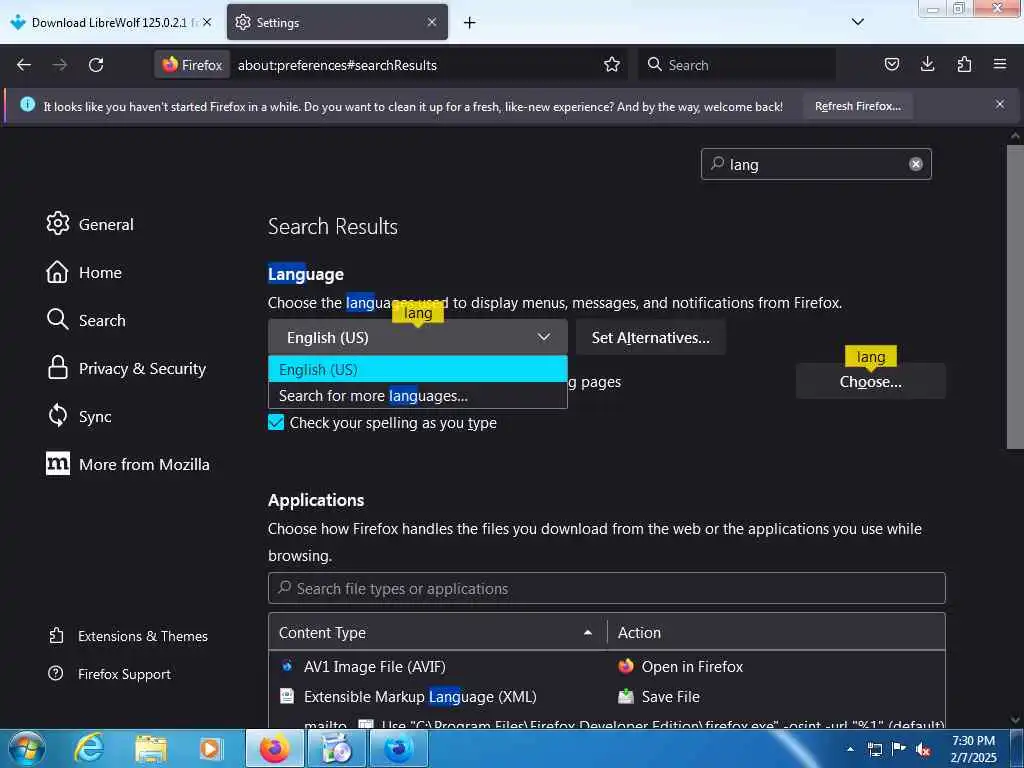Open Windows Media Player from taskbar
The width and height of the screenshot is (1024, 768).
tap(210, 748)
